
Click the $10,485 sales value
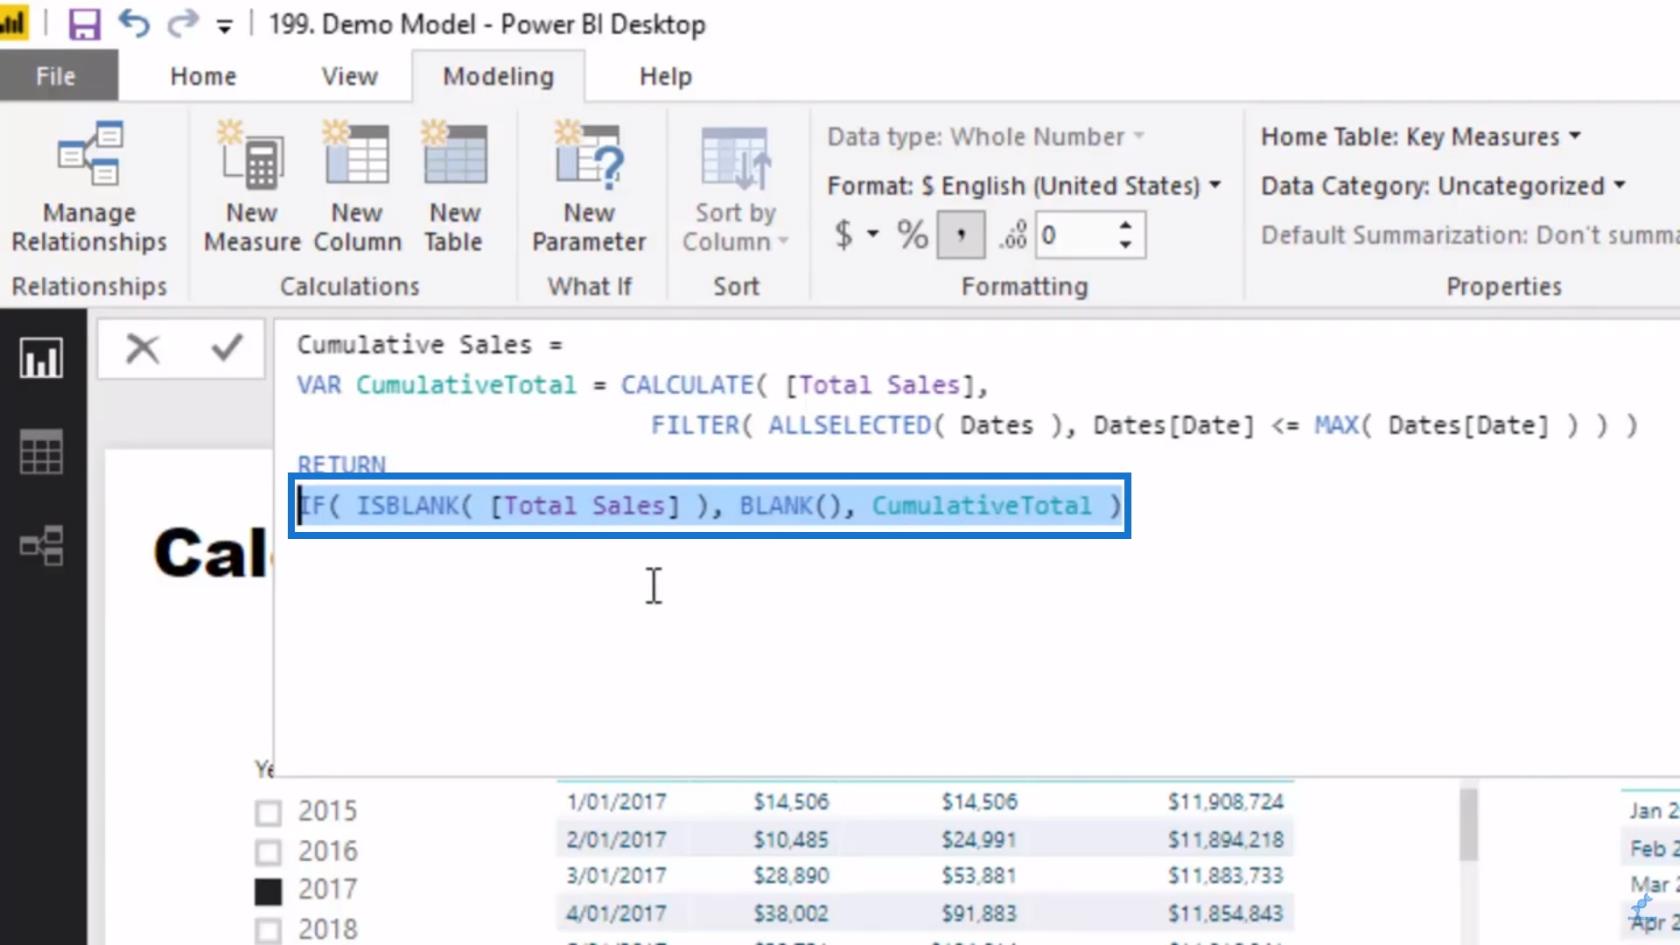click(791, 840)
